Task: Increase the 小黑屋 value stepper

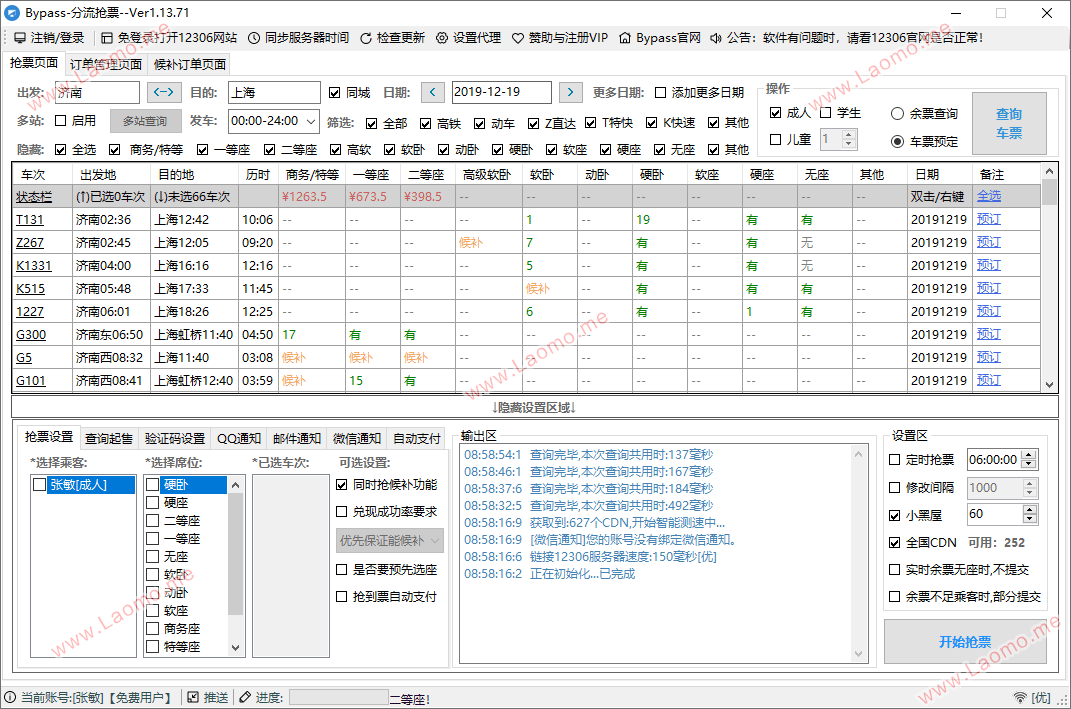Action: (1029, 510)
